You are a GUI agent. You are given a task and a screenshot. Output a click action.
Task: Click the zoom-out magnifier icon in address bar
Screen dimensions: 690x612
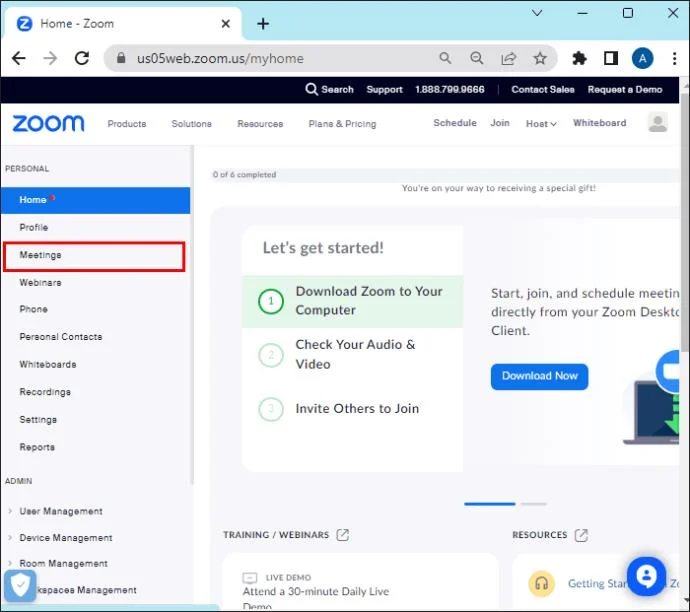[477, 58]
